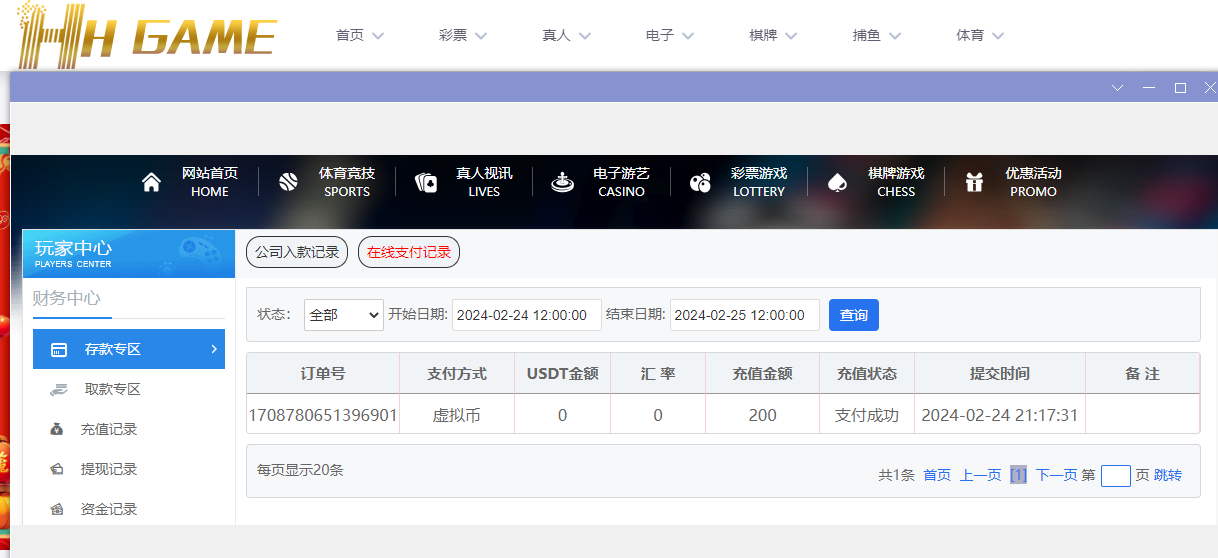Click the blue 查询 button
Viewport: 1218px width, 558px height.
coord(853,315)
